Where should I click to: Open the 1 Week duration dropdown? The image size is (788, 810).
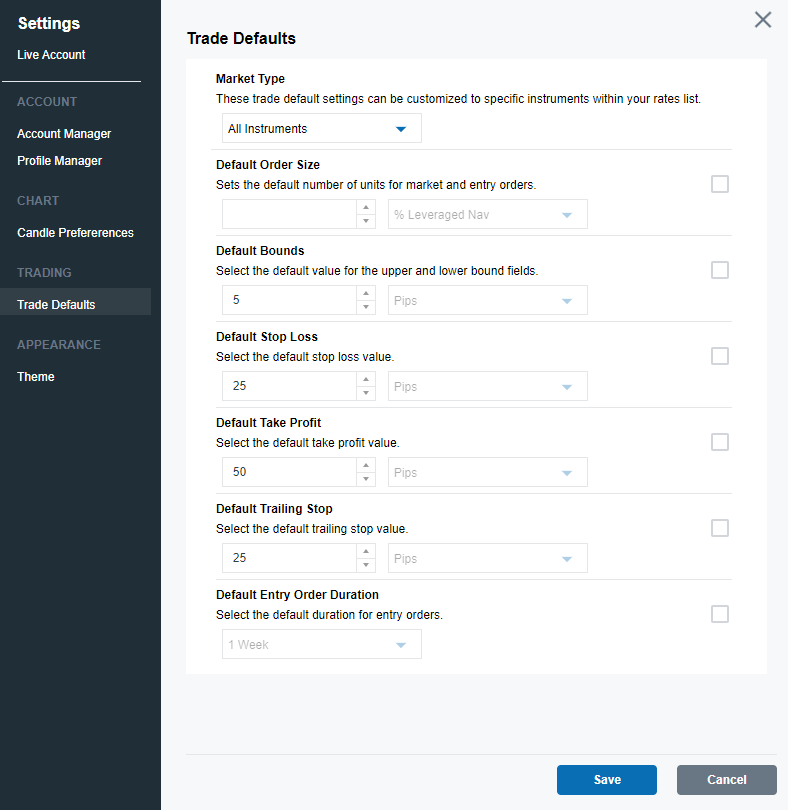pyautogui.click(x=320, y=644)
